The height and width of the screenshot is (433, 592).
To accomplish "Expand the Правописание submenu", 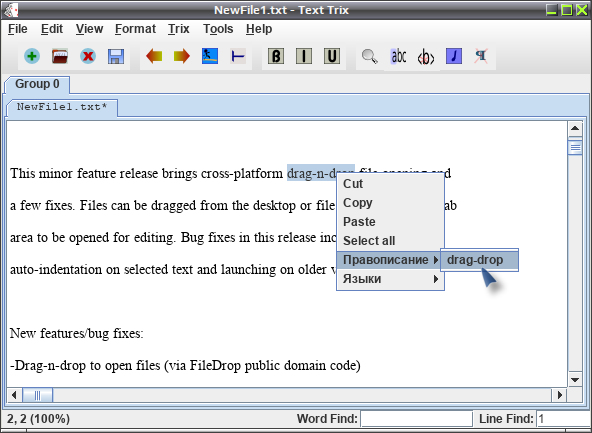I will click(x=390, y=260).
